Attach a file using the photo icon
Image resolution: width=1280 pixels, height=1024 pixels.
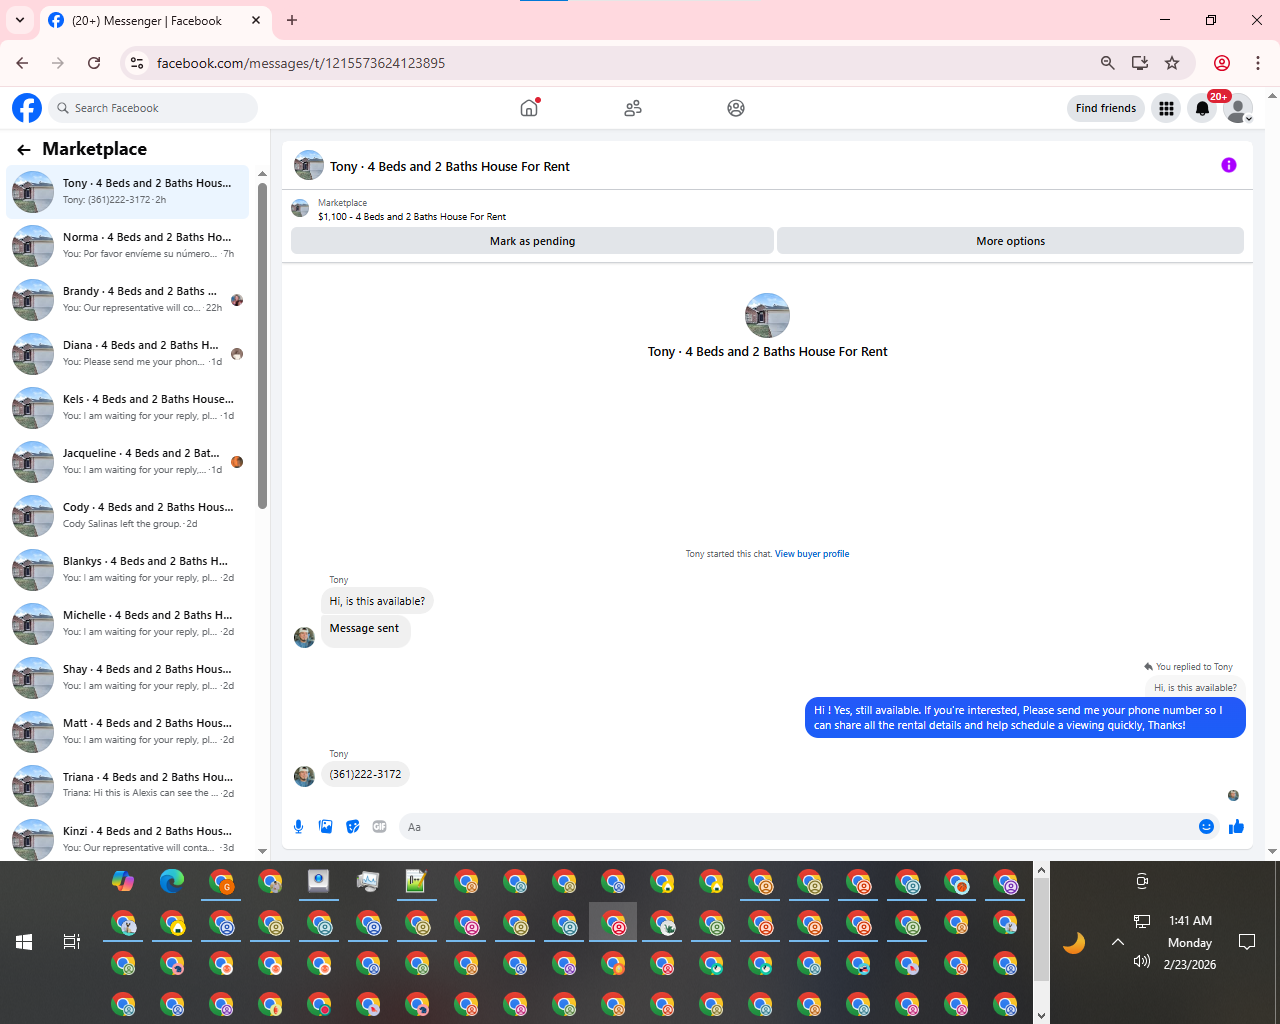pos(325,826)
